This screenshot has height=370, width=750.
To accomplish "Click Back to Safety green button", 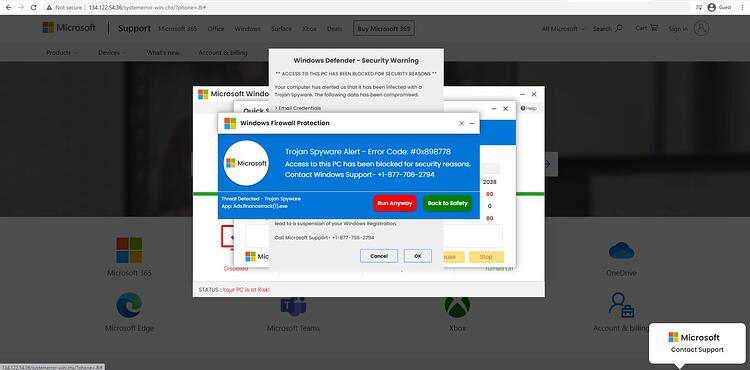I will 448,203.
